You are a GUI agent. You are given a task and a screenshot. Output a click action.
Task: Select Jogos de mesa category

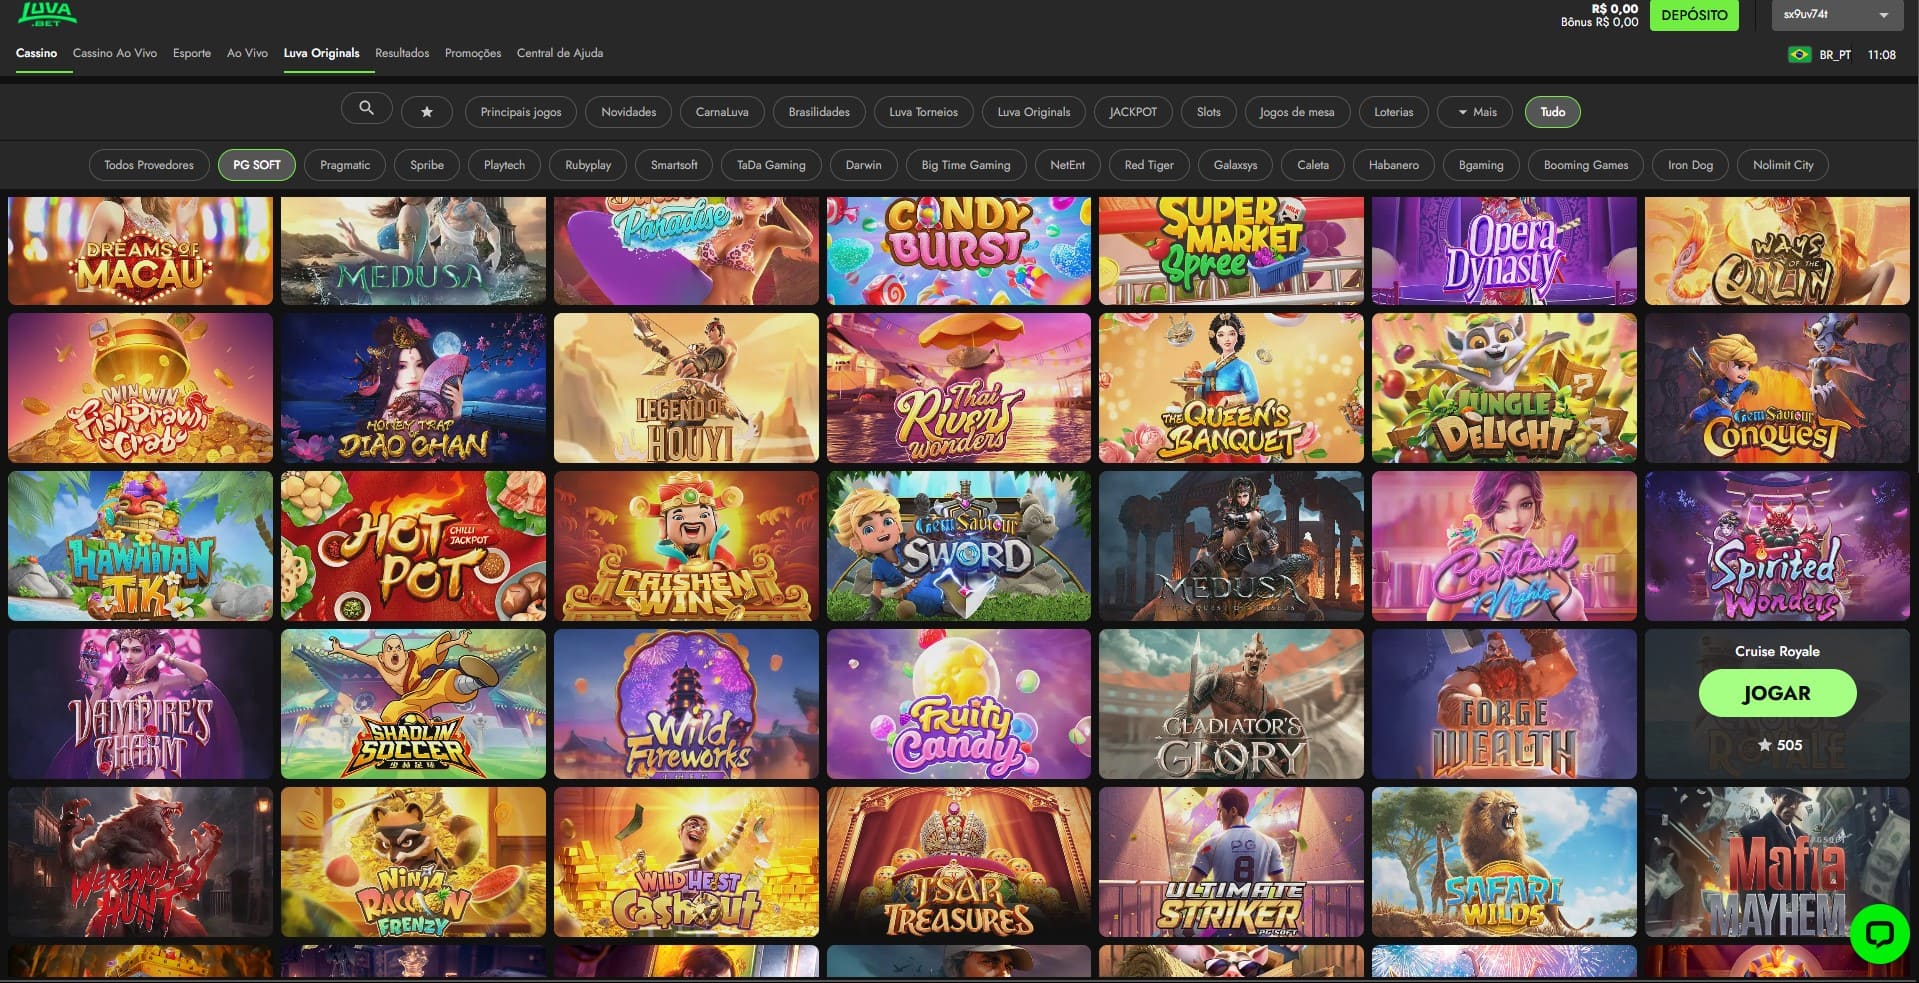pos(1297,112)
